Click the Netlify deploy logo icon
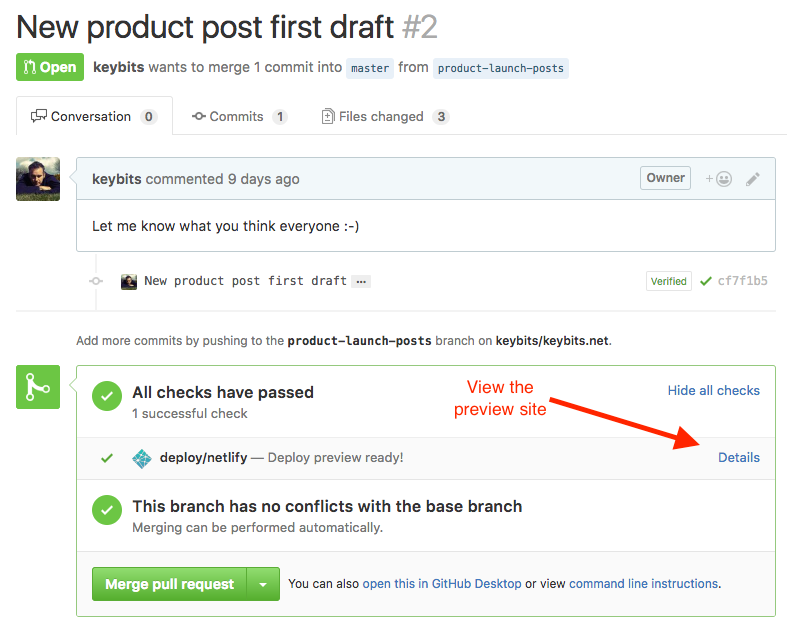 pyautogui.click(x=142, y=458)
